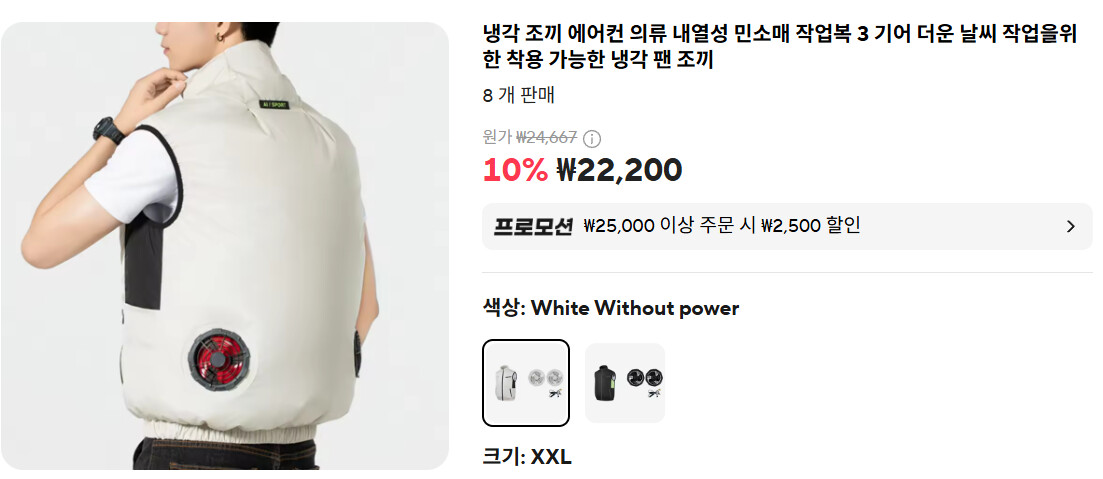Viewport: 1103px width, 479px height.
Task: Click the red 10% discount label
Action: pyautogui.click(x=515, y=170)
